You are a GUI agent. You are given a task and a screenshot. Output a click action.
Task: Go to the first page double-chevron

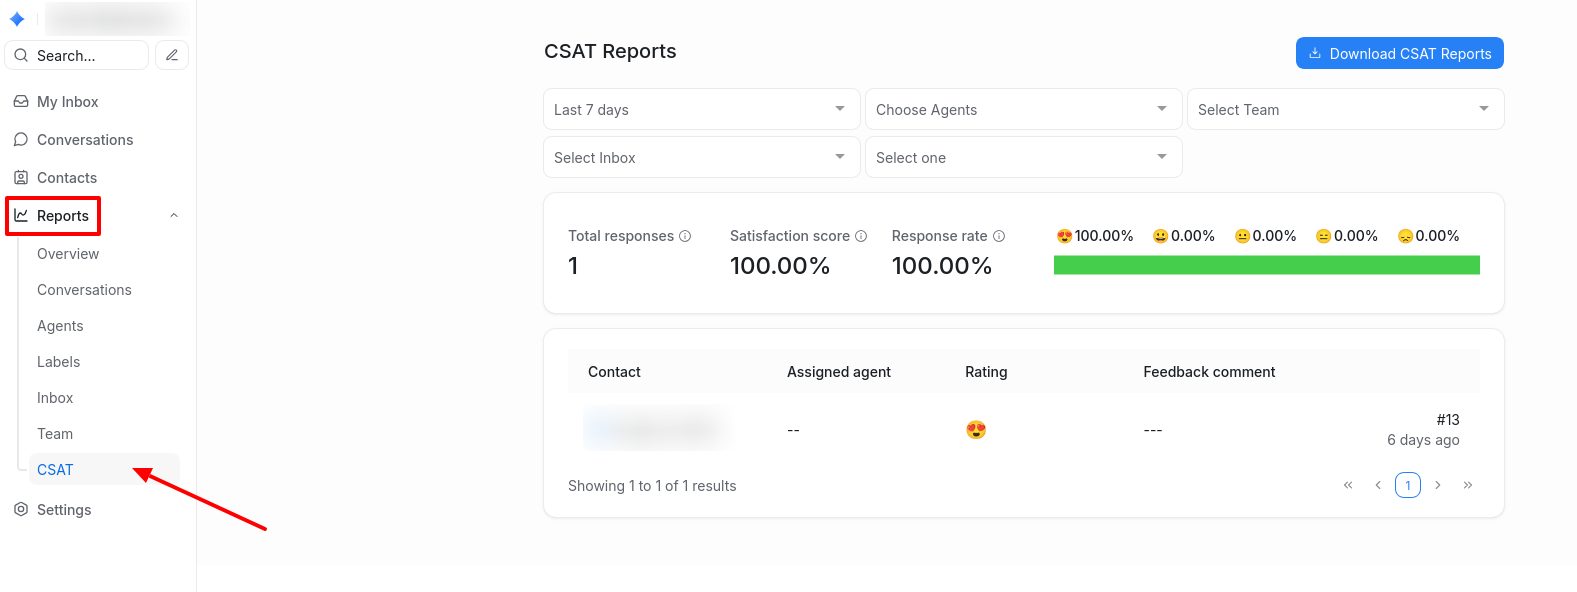click(1348, 485)
